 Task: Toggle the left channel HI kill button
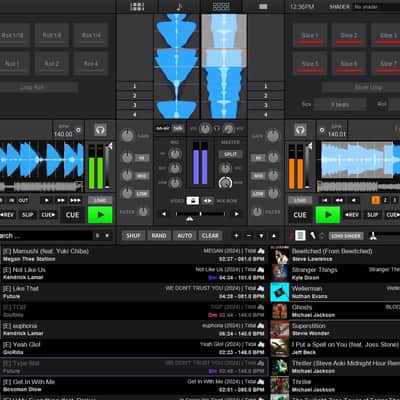tap(142, 158)
